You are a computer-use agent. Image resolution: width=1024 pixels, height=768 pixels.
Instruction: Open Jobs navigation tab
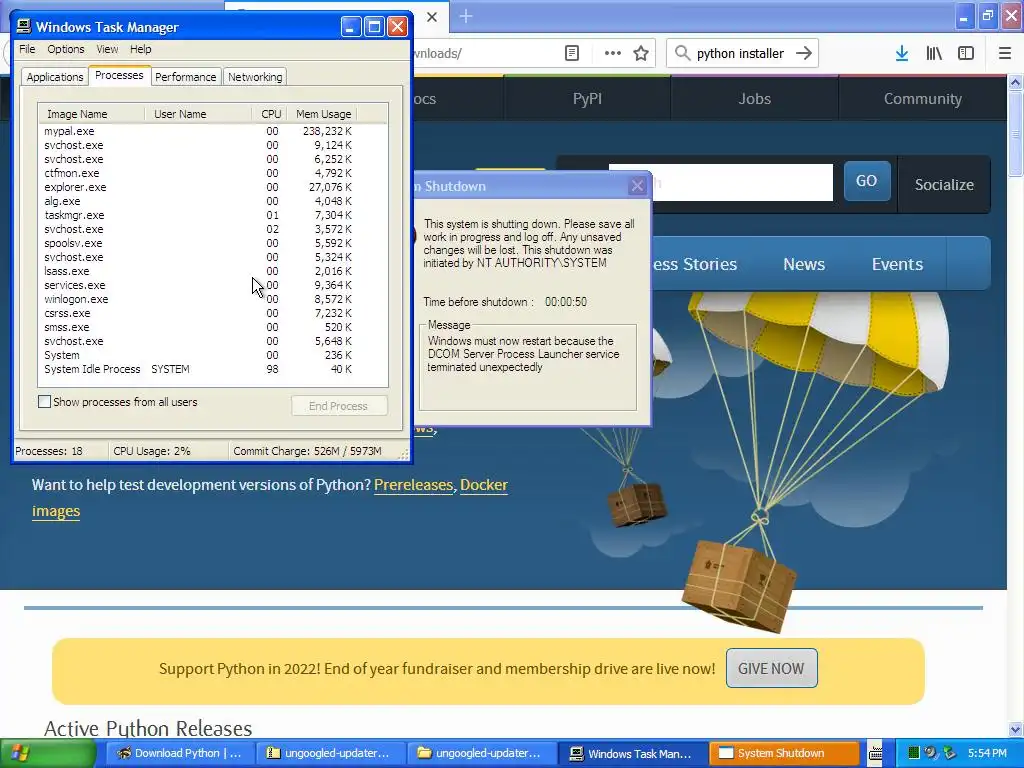click(x=754, y=99)
